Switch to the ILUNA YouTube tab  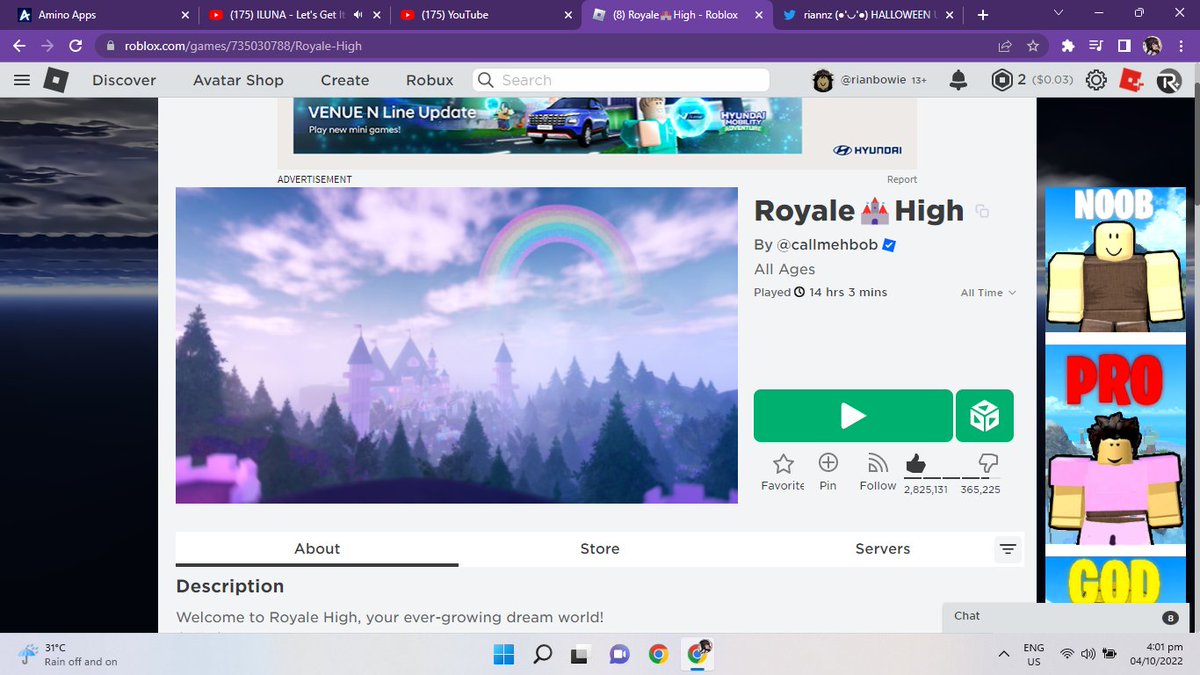click(293, 15)
